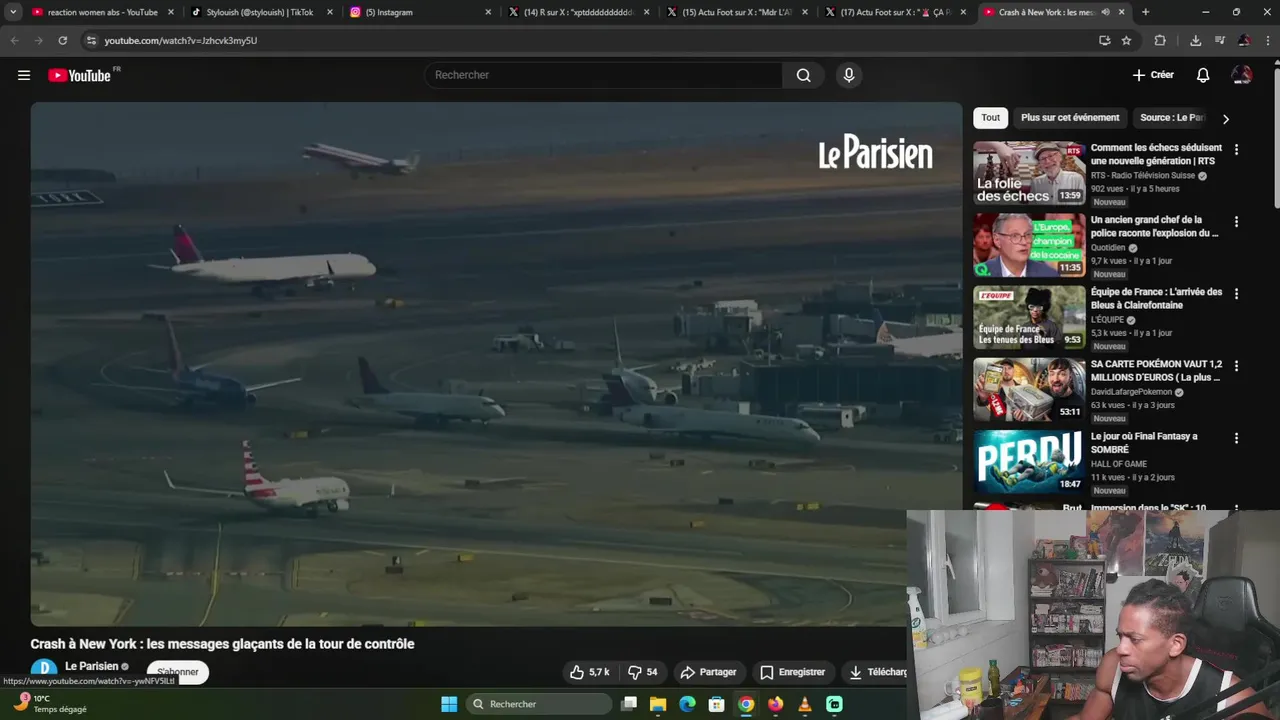Image resolution: width=1280 pixels, height=720 pixels.
Task: Open the Windows Start menu
Action: (x=449, y=704)
